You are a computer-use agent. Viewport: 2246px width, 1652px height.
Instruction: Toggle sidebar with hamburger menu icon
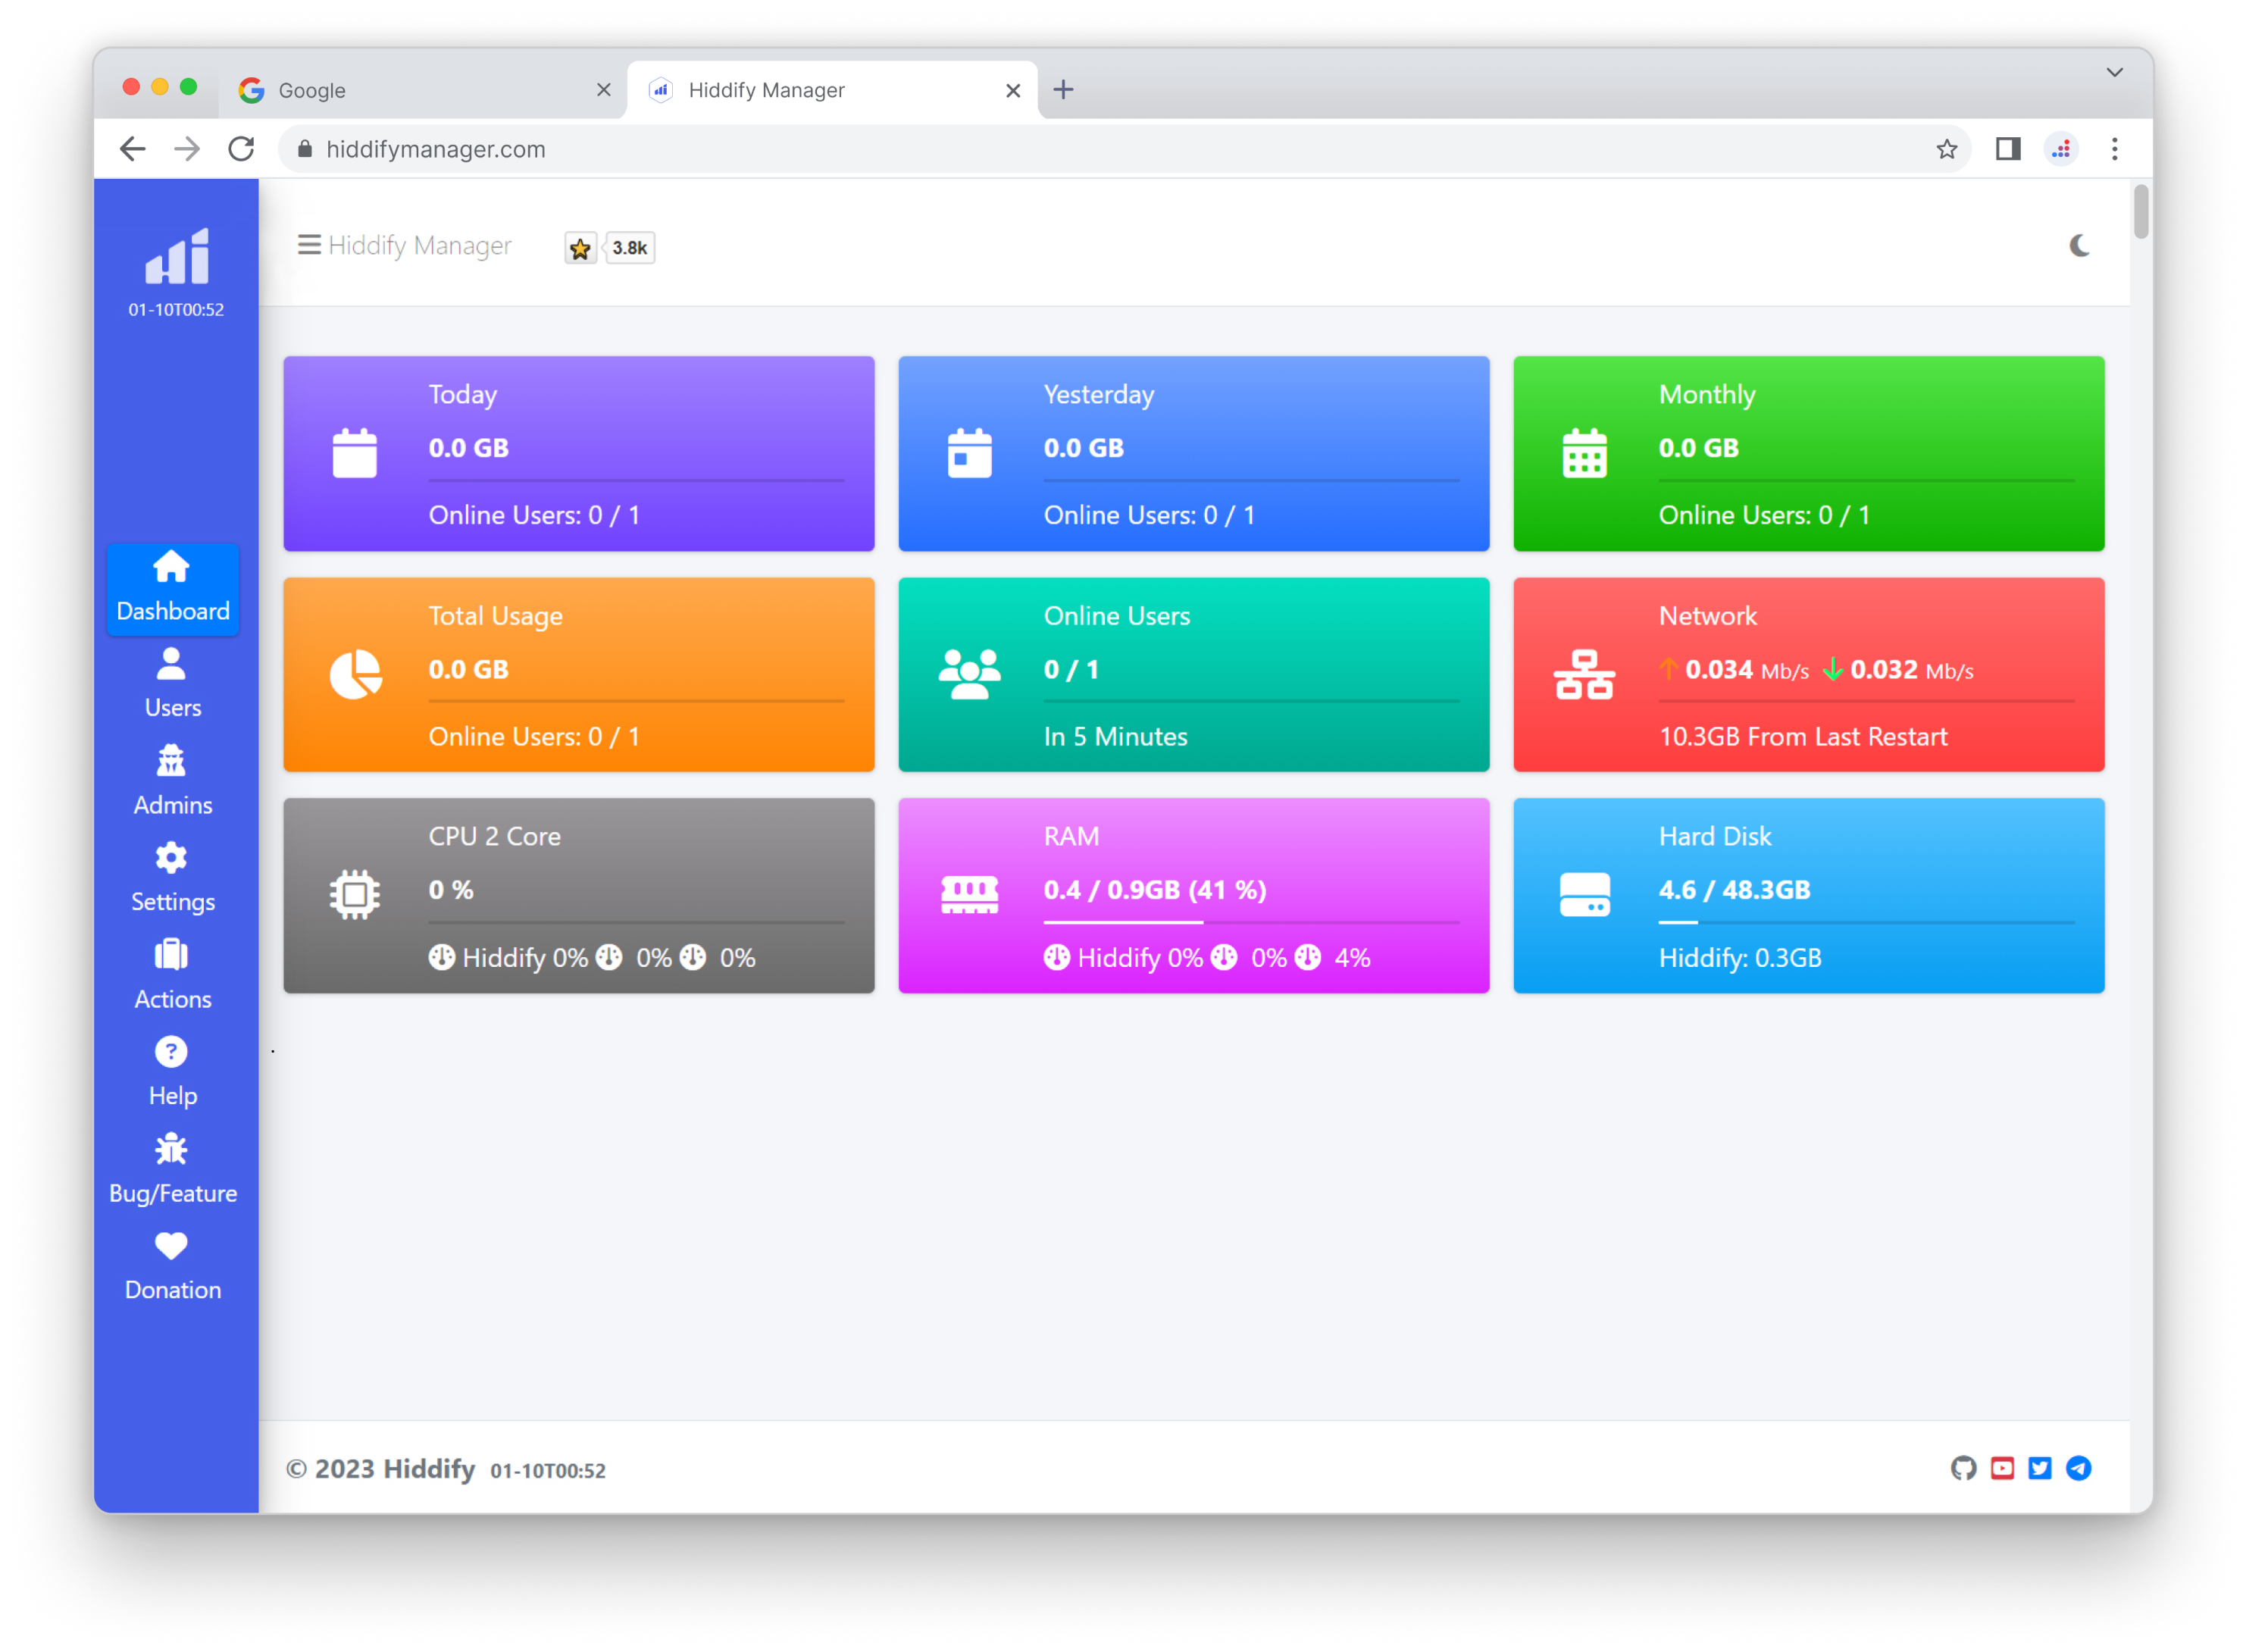(x=309, y=245)
